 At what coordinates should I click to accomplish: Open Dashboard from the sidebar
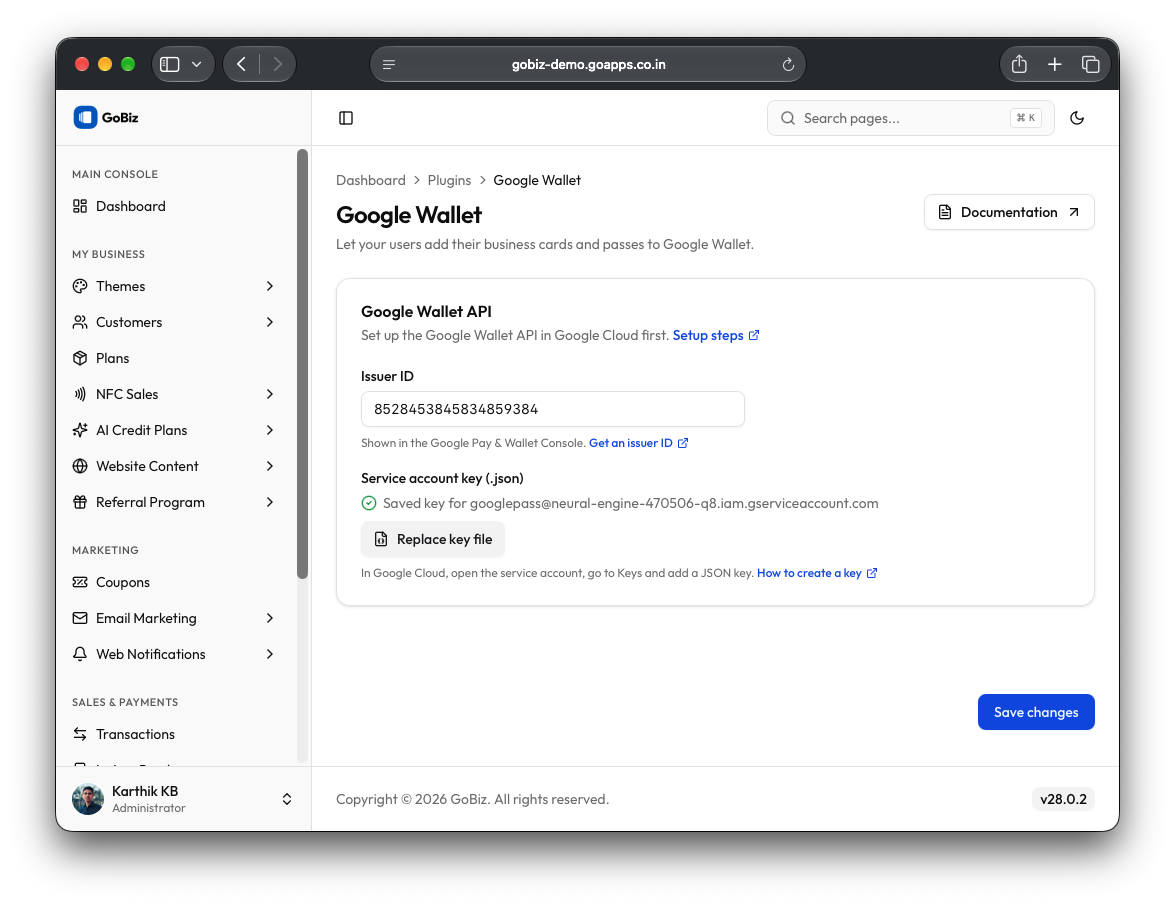(x=176, y=206)
